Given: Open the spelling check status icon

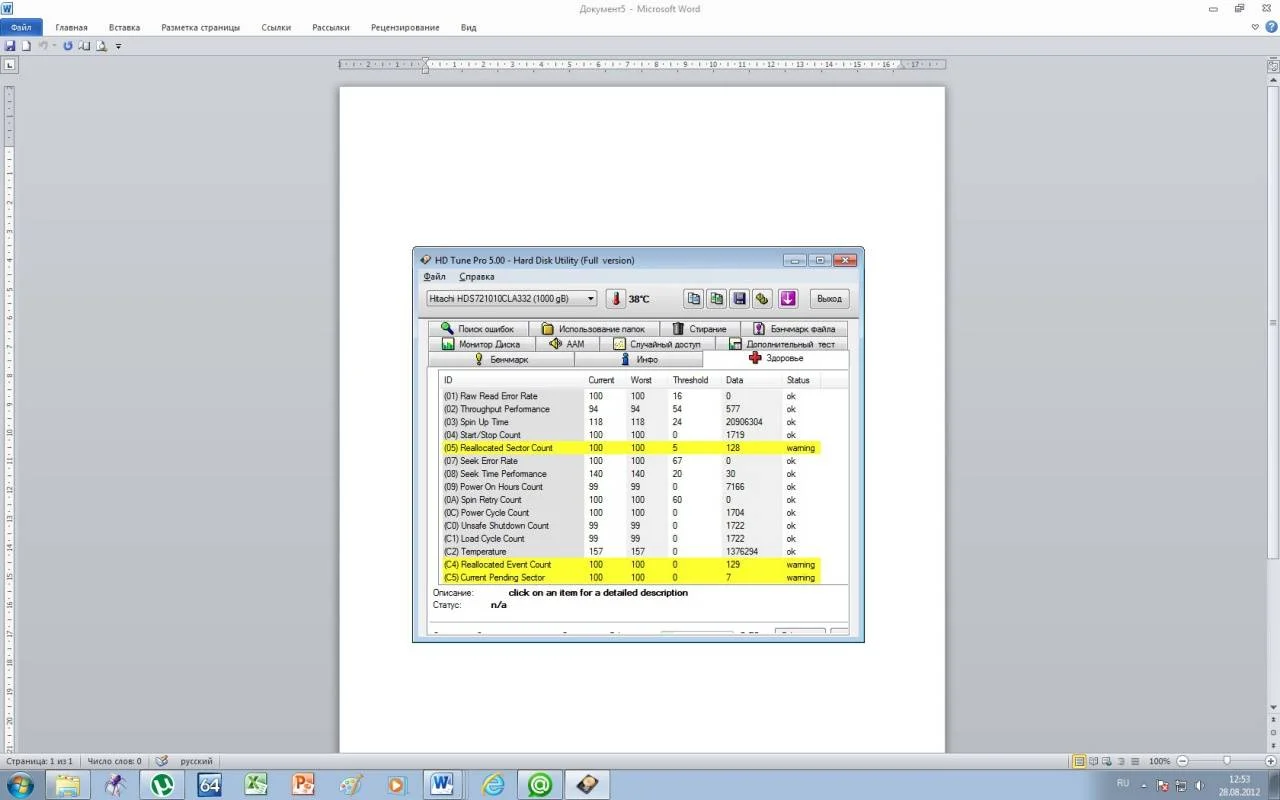Looking at the screenshot, I should pyautogui.click(x=161, y=761).
